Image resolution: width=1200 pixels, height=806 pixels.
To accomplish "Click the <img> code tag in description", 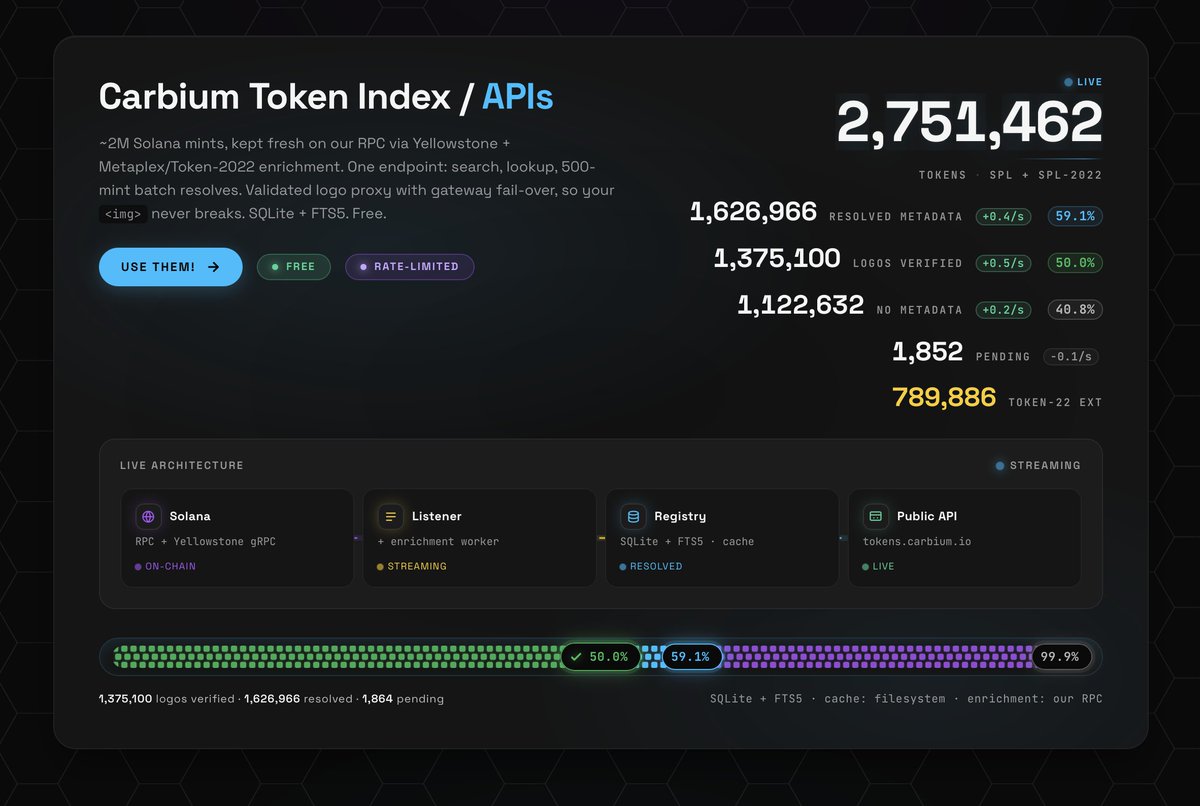I will (x=123, y=214).
